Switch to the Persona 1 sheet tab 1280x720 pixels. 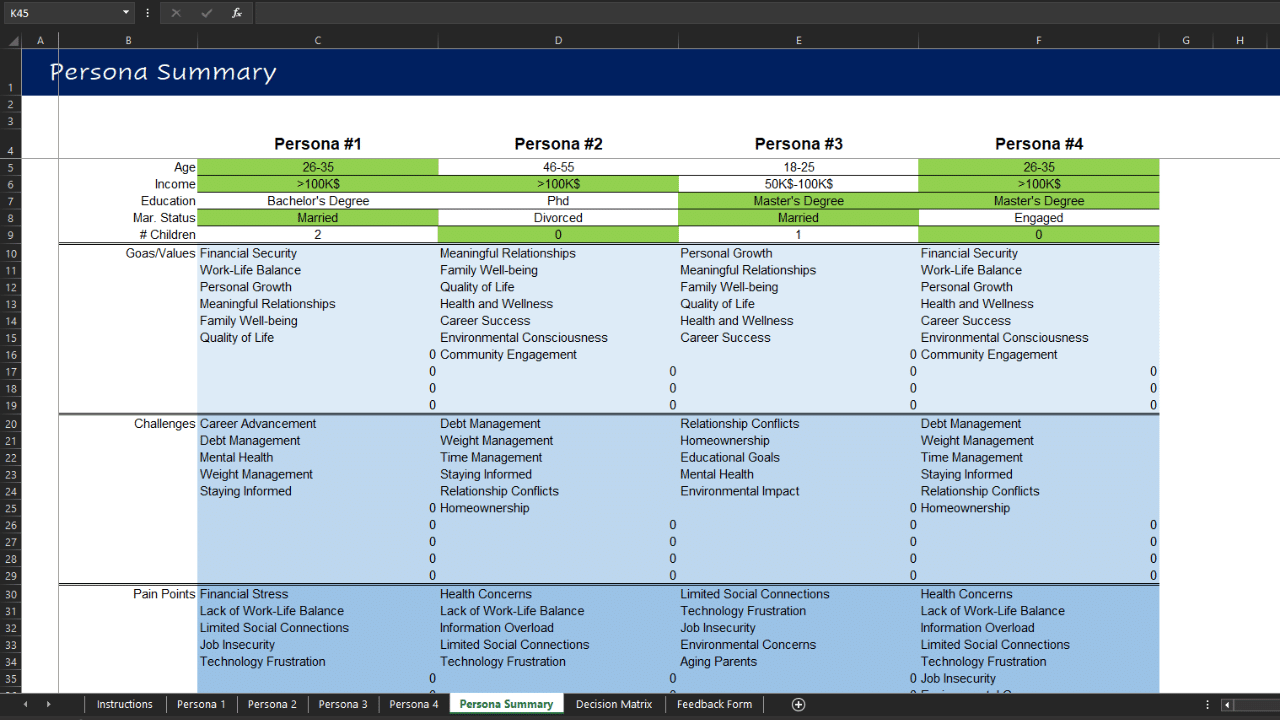pyautogui.click(x=201, y=704)
